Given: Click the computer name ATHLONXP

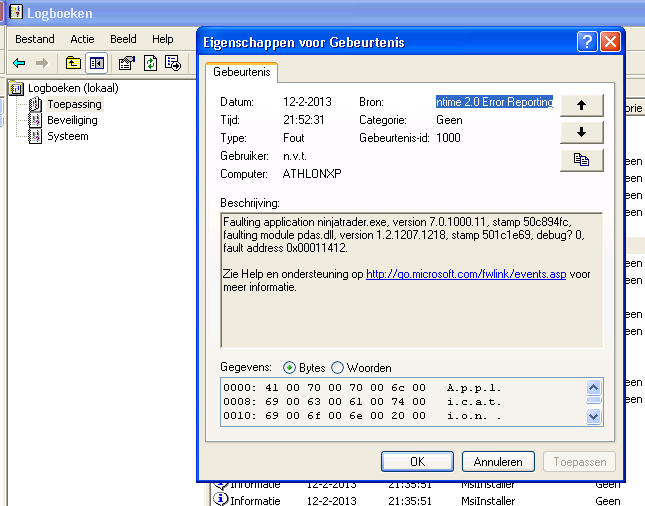Looking at the screenshot, I should click(312, 174).
